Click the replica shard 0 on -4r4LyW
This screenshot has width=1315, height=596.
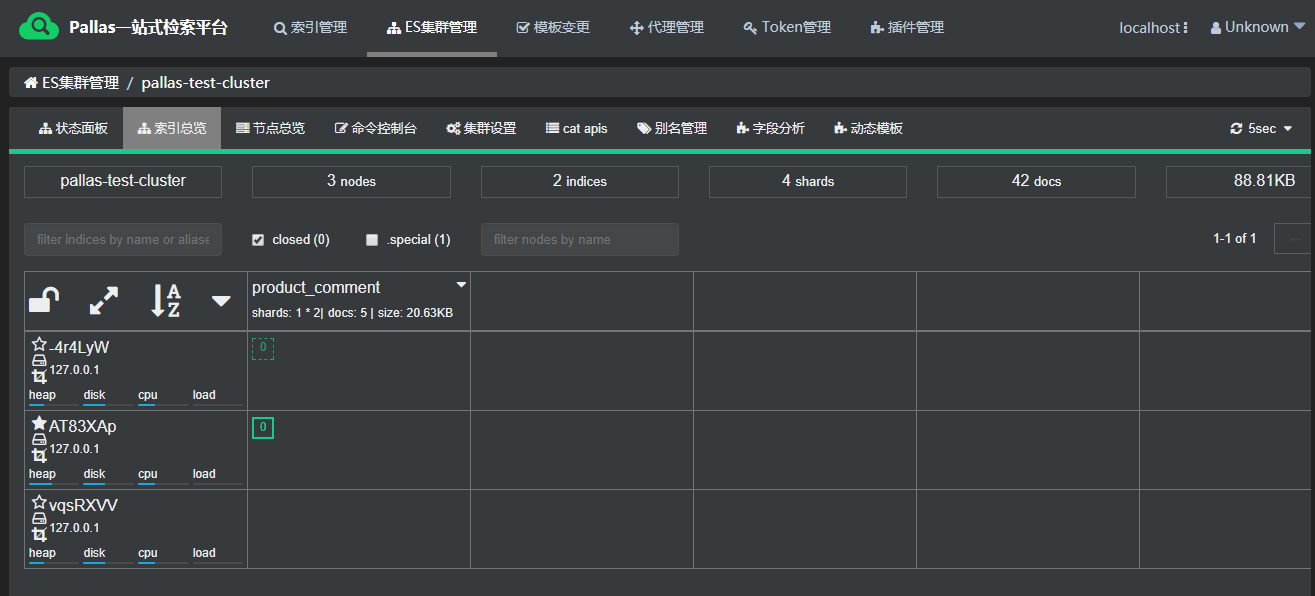coord(263,348)
